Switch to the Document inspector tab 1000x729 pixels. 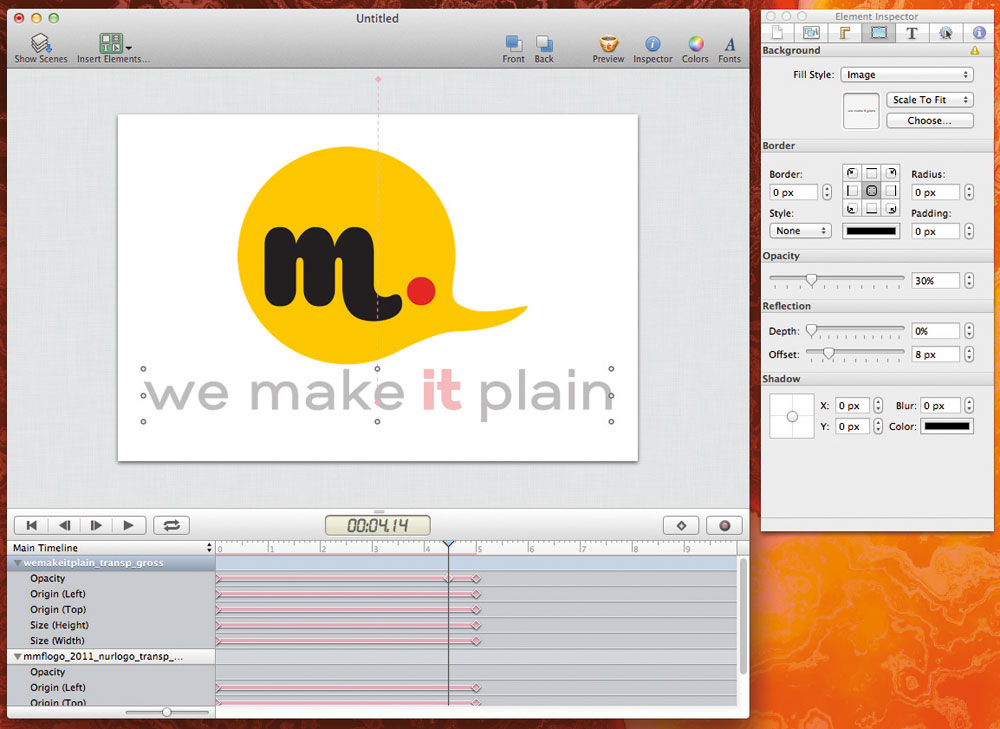point(777,33)
